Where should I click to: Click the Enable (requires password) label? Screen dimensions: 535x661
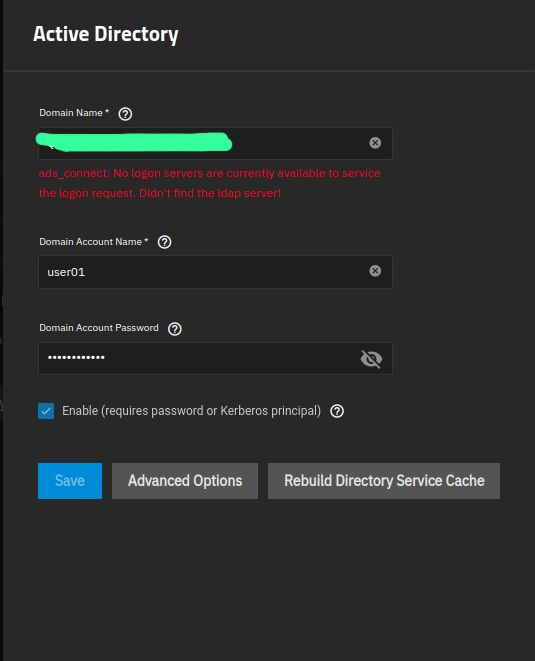tap(191, 411)
